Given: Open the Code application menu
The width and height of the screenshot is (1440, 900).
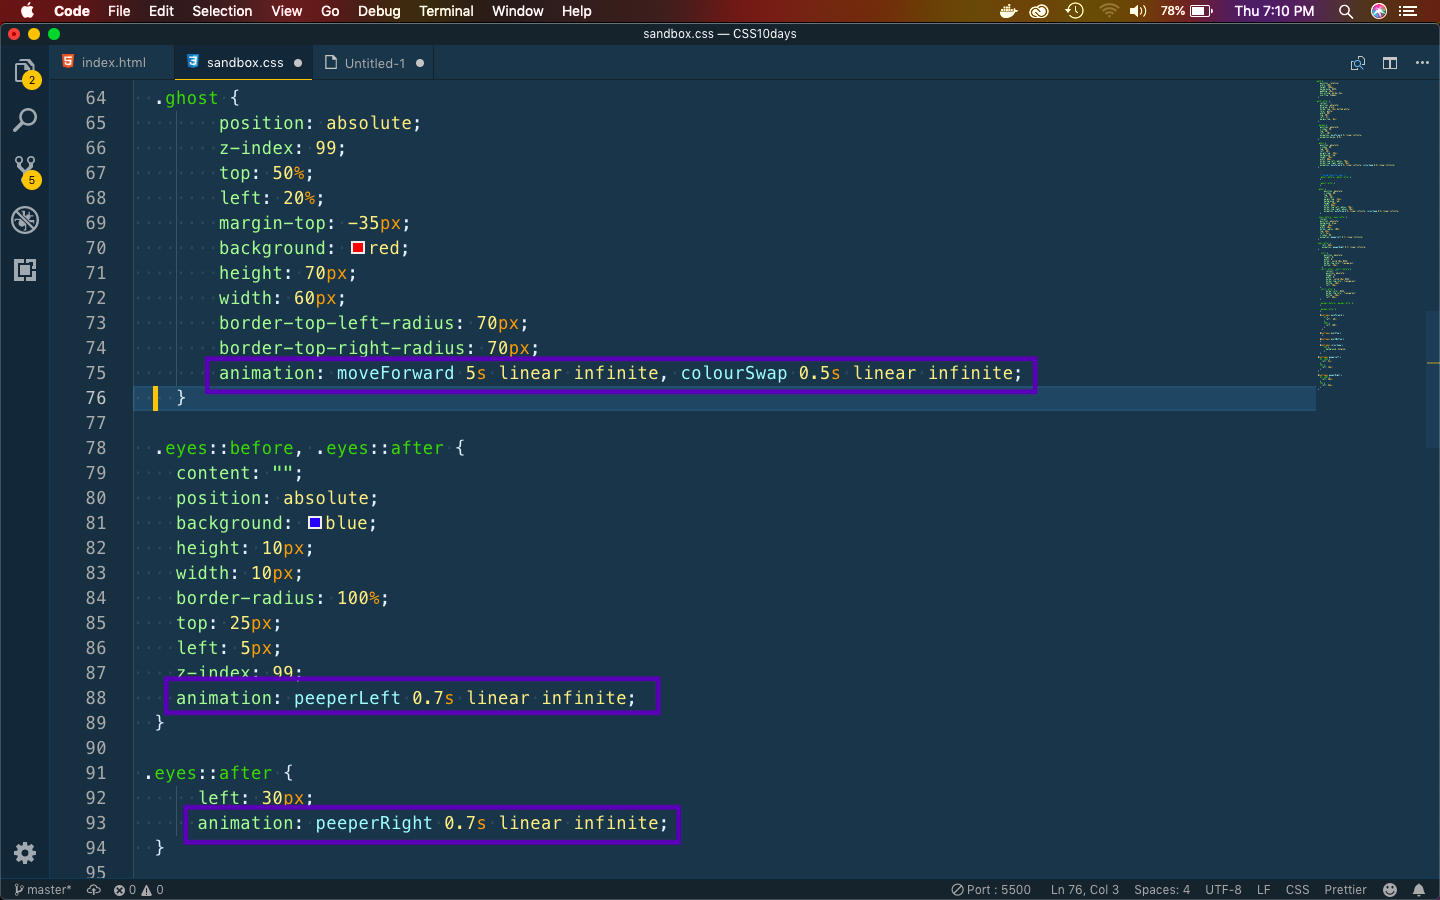Looking at the screenshot, I should 72,11.
